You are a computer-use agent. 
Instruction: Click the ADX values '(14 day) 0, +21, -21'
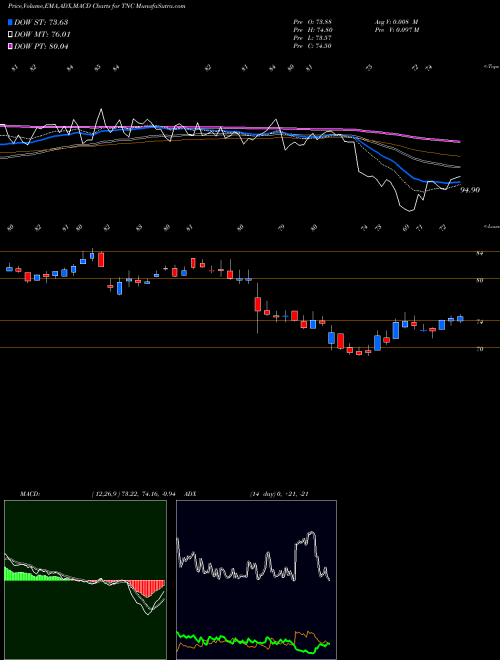279,494
